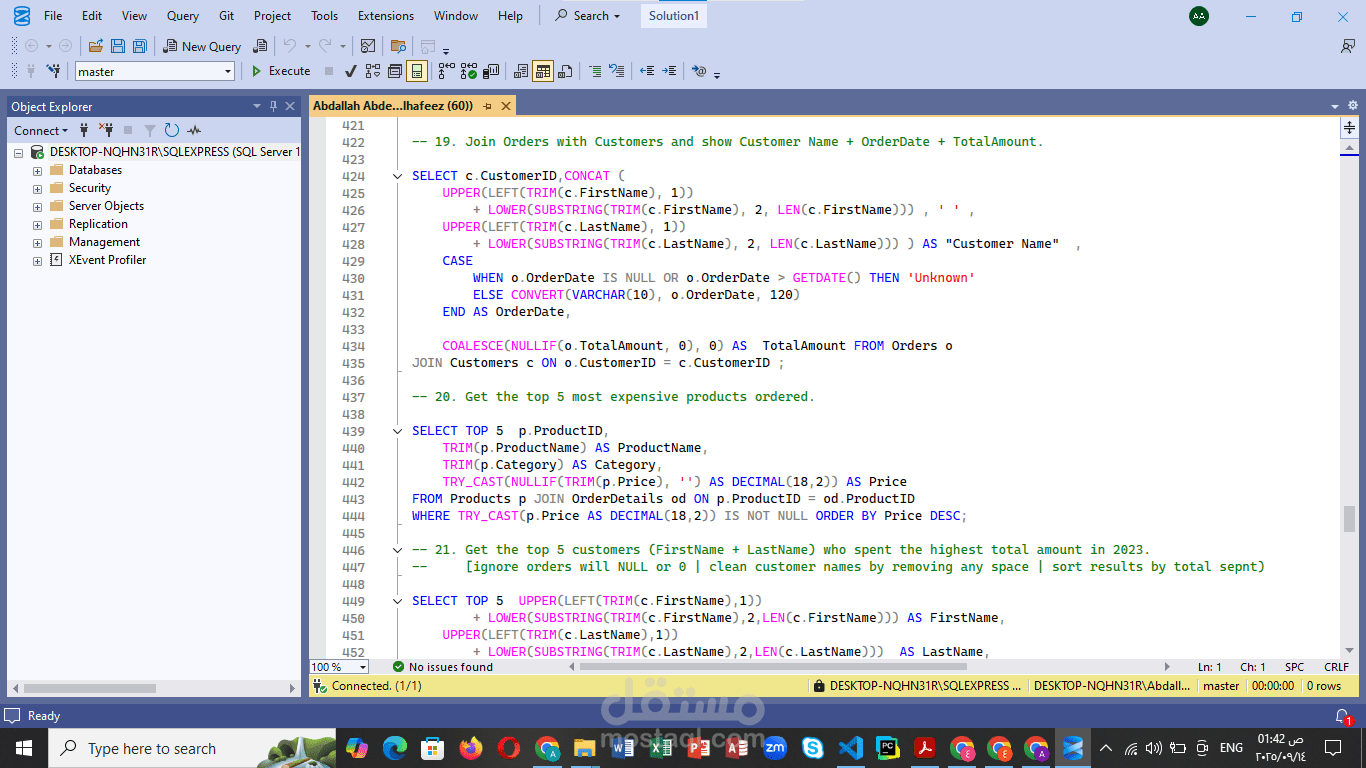The image size is (1366, 768).
Task: Click Comment Out Selected Lines icon
Action: (x=595, y=71)
